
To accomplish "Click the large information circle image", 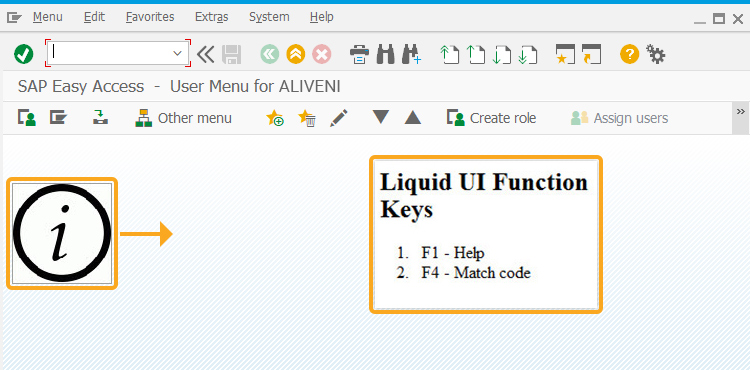I will tap(62, 233).
